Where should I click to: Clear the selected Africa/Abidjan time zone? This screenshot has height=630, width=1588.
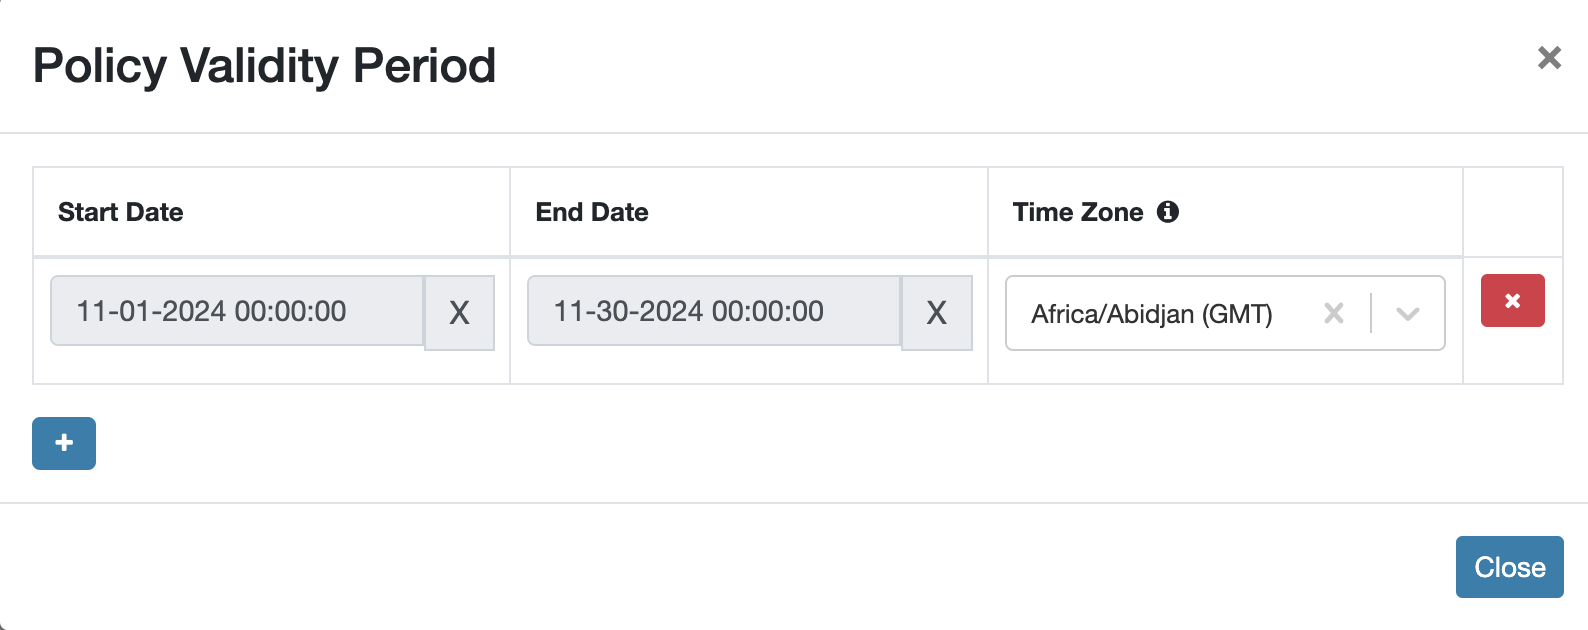[x=1333, y=314]
